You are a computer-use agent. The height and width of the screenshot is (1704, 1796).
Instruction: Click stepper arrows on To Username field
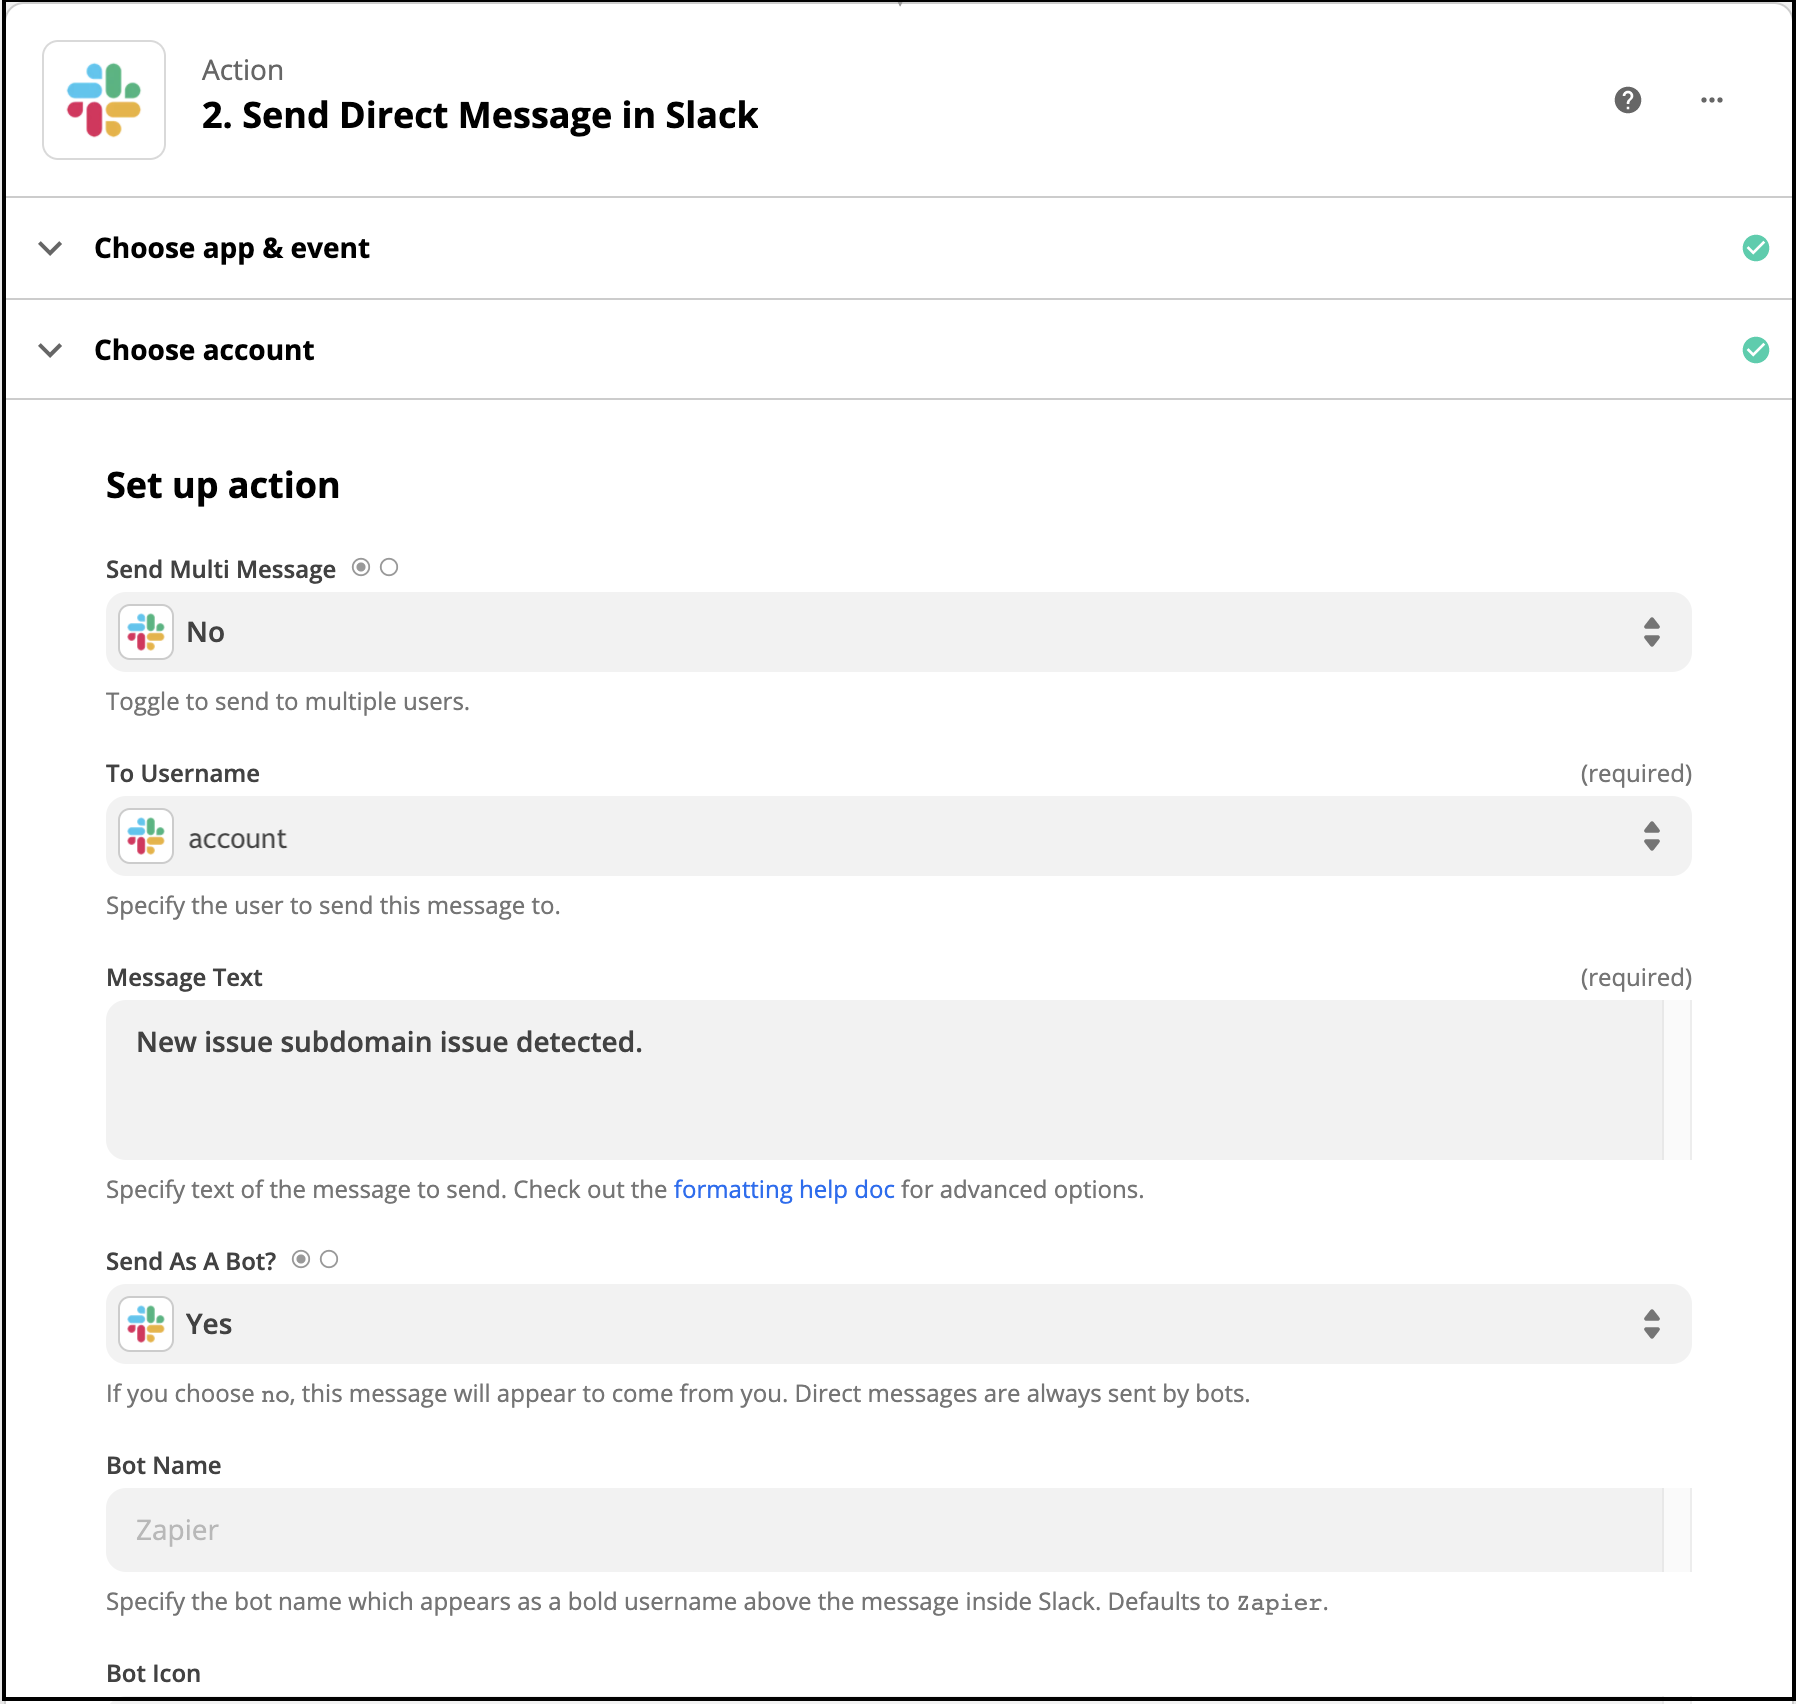(1652, 836)
